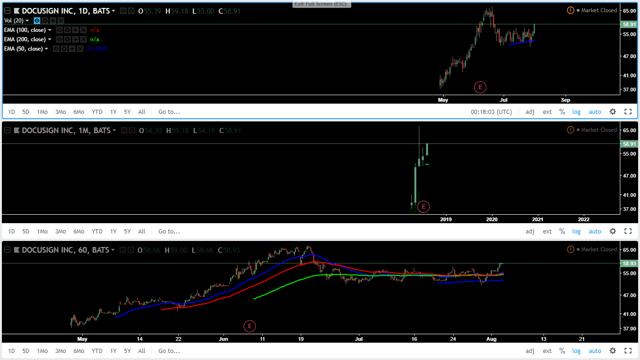Open chart settings gear in daily chart
Screen dimensions: 640x360
pyautogui.click(x=613, y=111)
